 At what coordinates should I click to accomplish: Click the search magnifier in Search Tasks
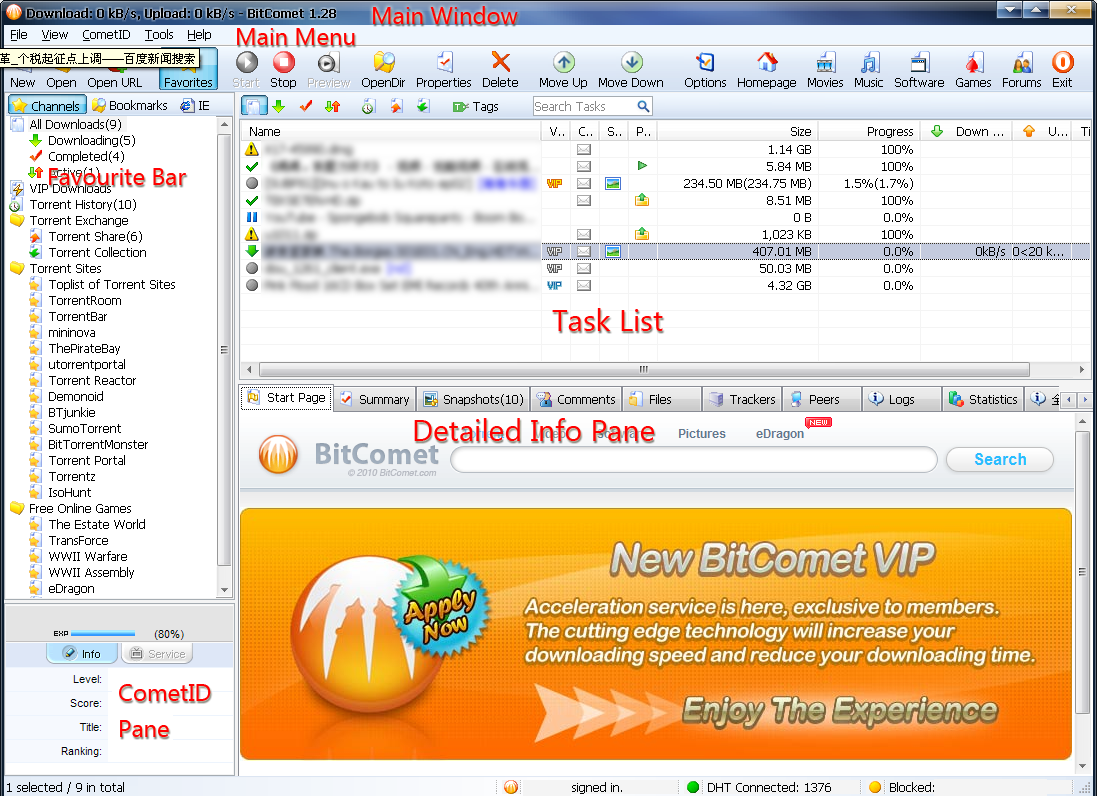point(644,106)
